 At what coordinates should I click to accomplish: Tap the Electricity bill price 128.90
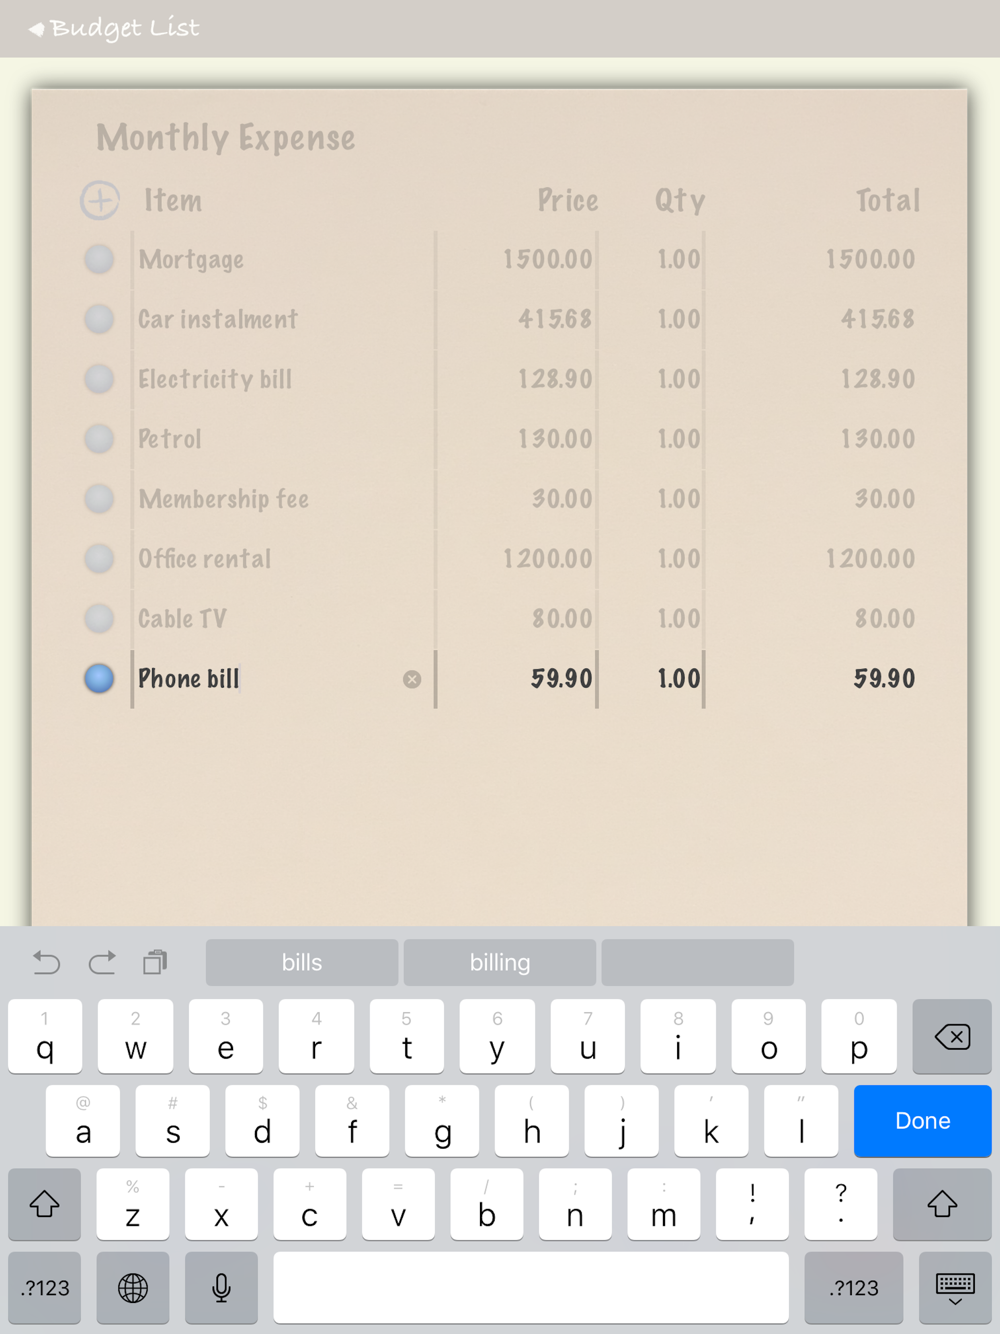555,379
